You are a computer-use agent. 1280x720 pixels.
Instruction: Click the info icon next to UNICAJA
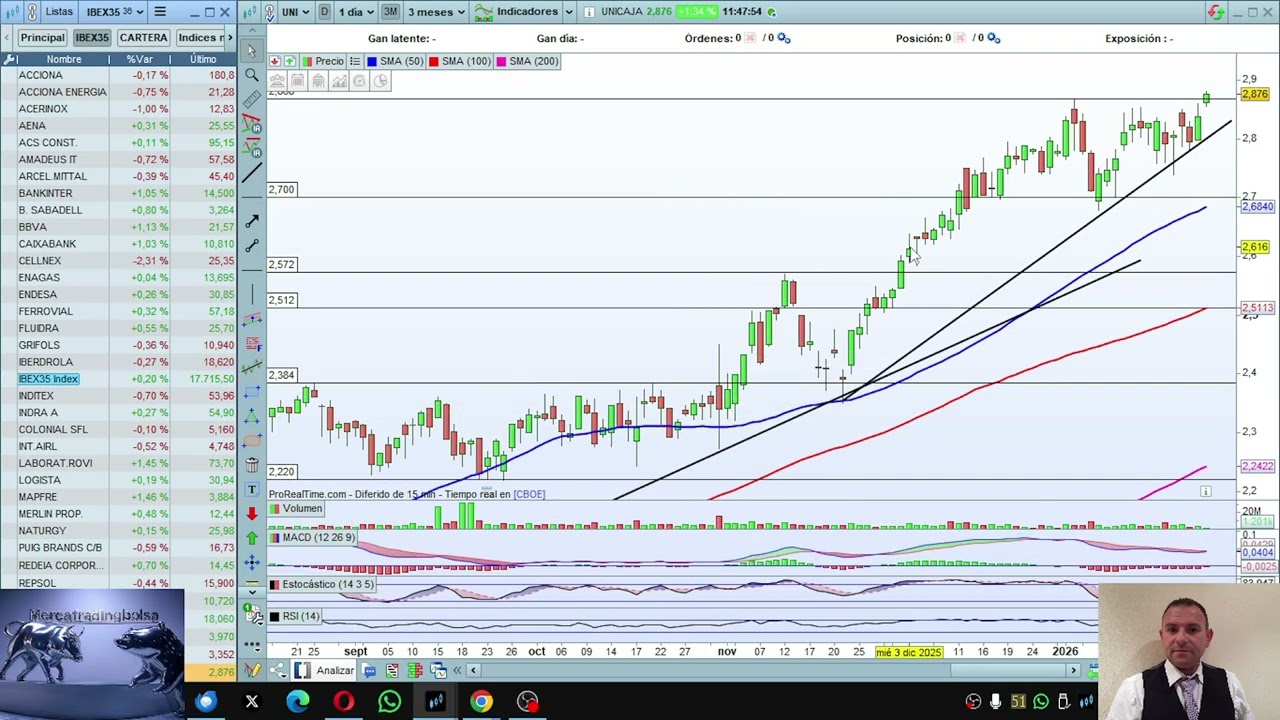pos(589,12)
